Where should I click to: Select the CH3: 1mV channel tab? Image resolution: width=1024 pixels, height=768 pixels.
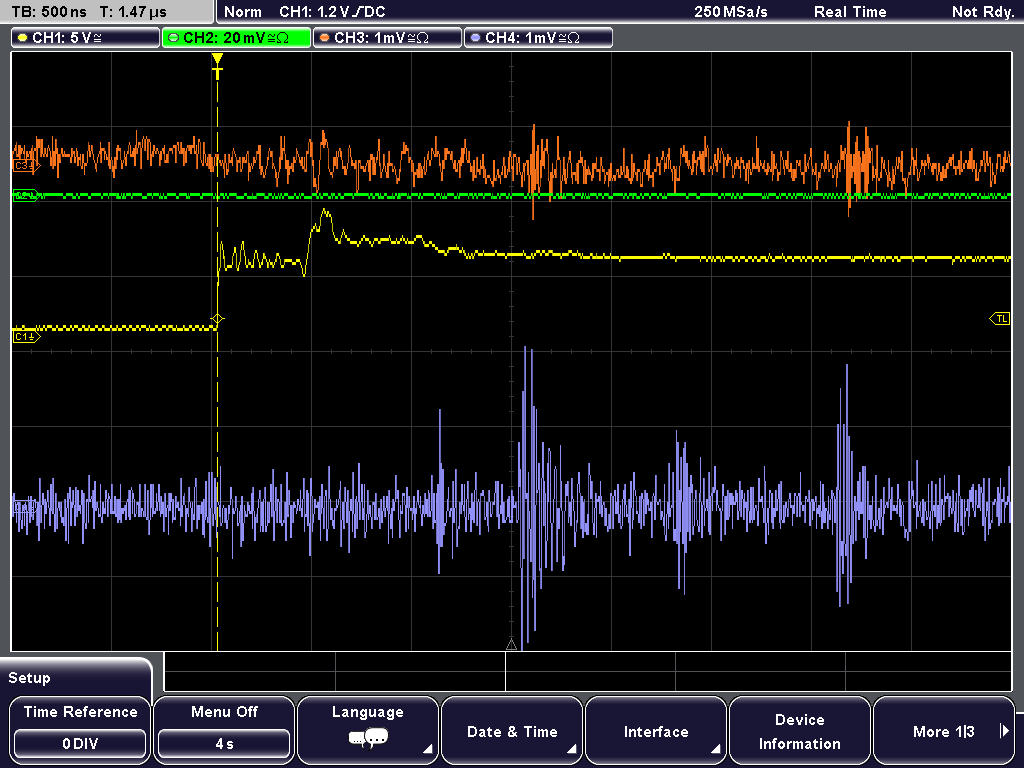(387, 38)
